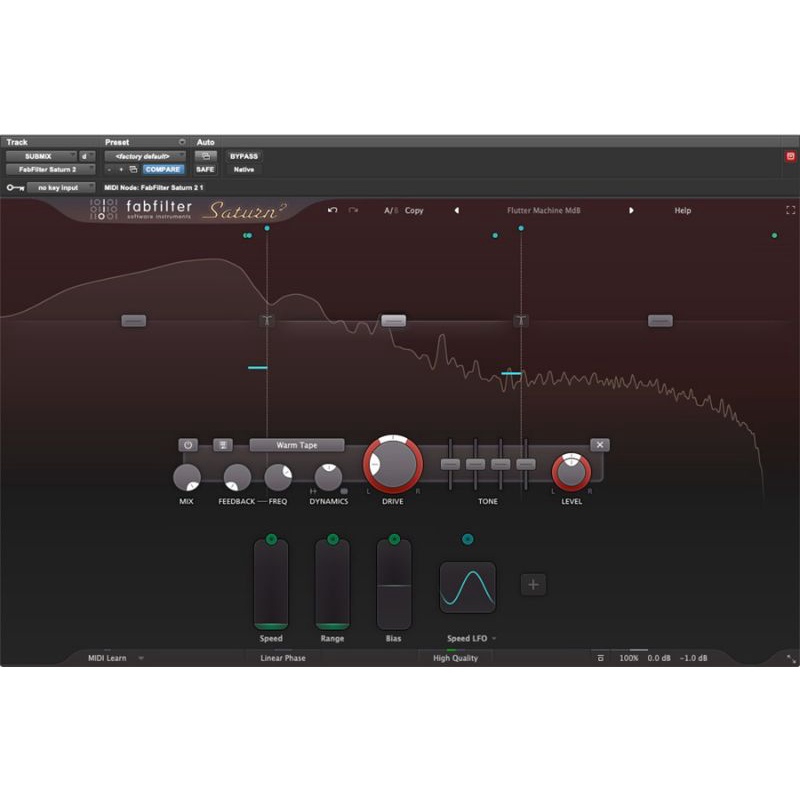The image size is (800, 800).
Task: Open the Help menu
Action: point(682,211)
